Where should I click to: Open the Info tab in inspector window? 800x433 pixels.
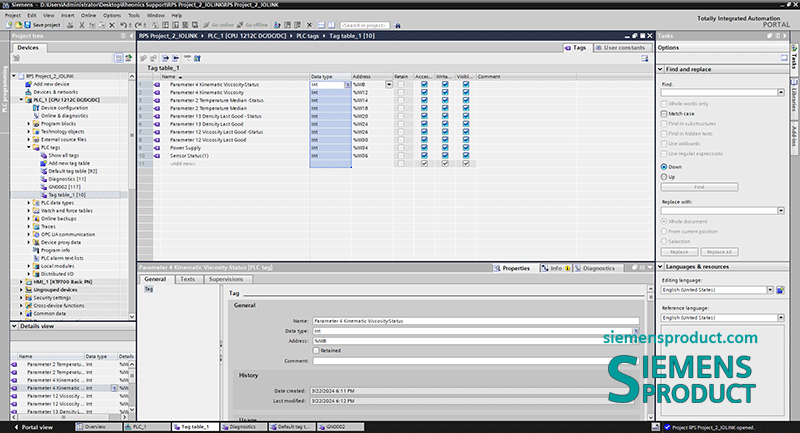556,268
